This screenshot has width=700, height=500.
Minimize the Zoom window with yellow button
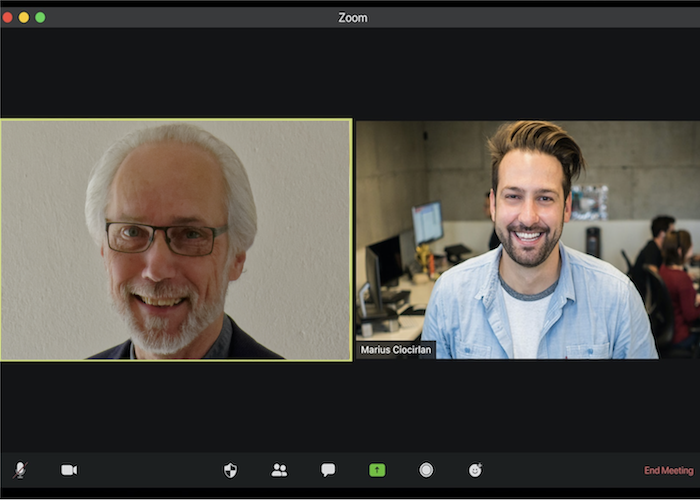pos(24,17)
